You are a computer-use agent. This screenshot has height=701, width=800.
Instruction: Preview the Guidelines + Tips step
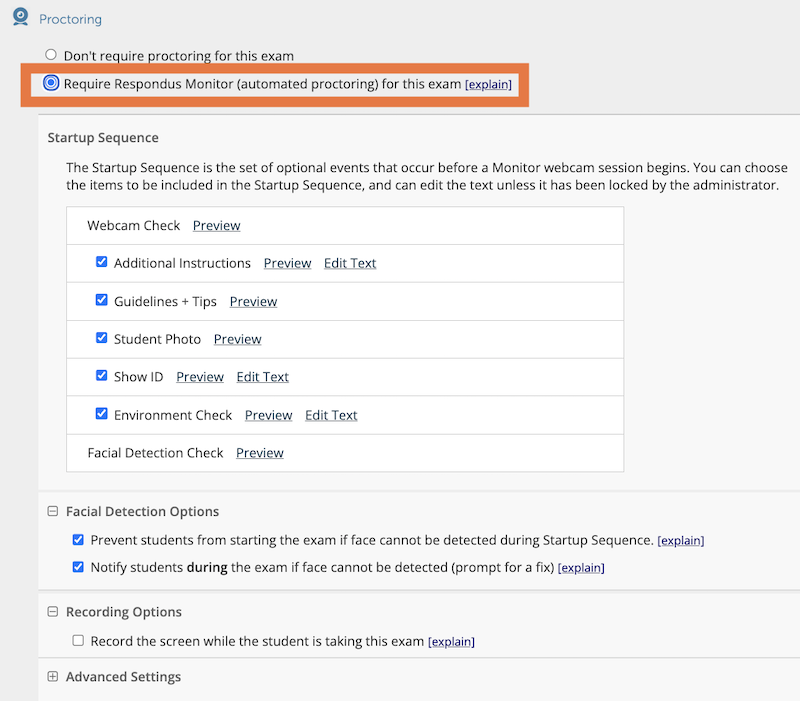[x=253, y=301]
